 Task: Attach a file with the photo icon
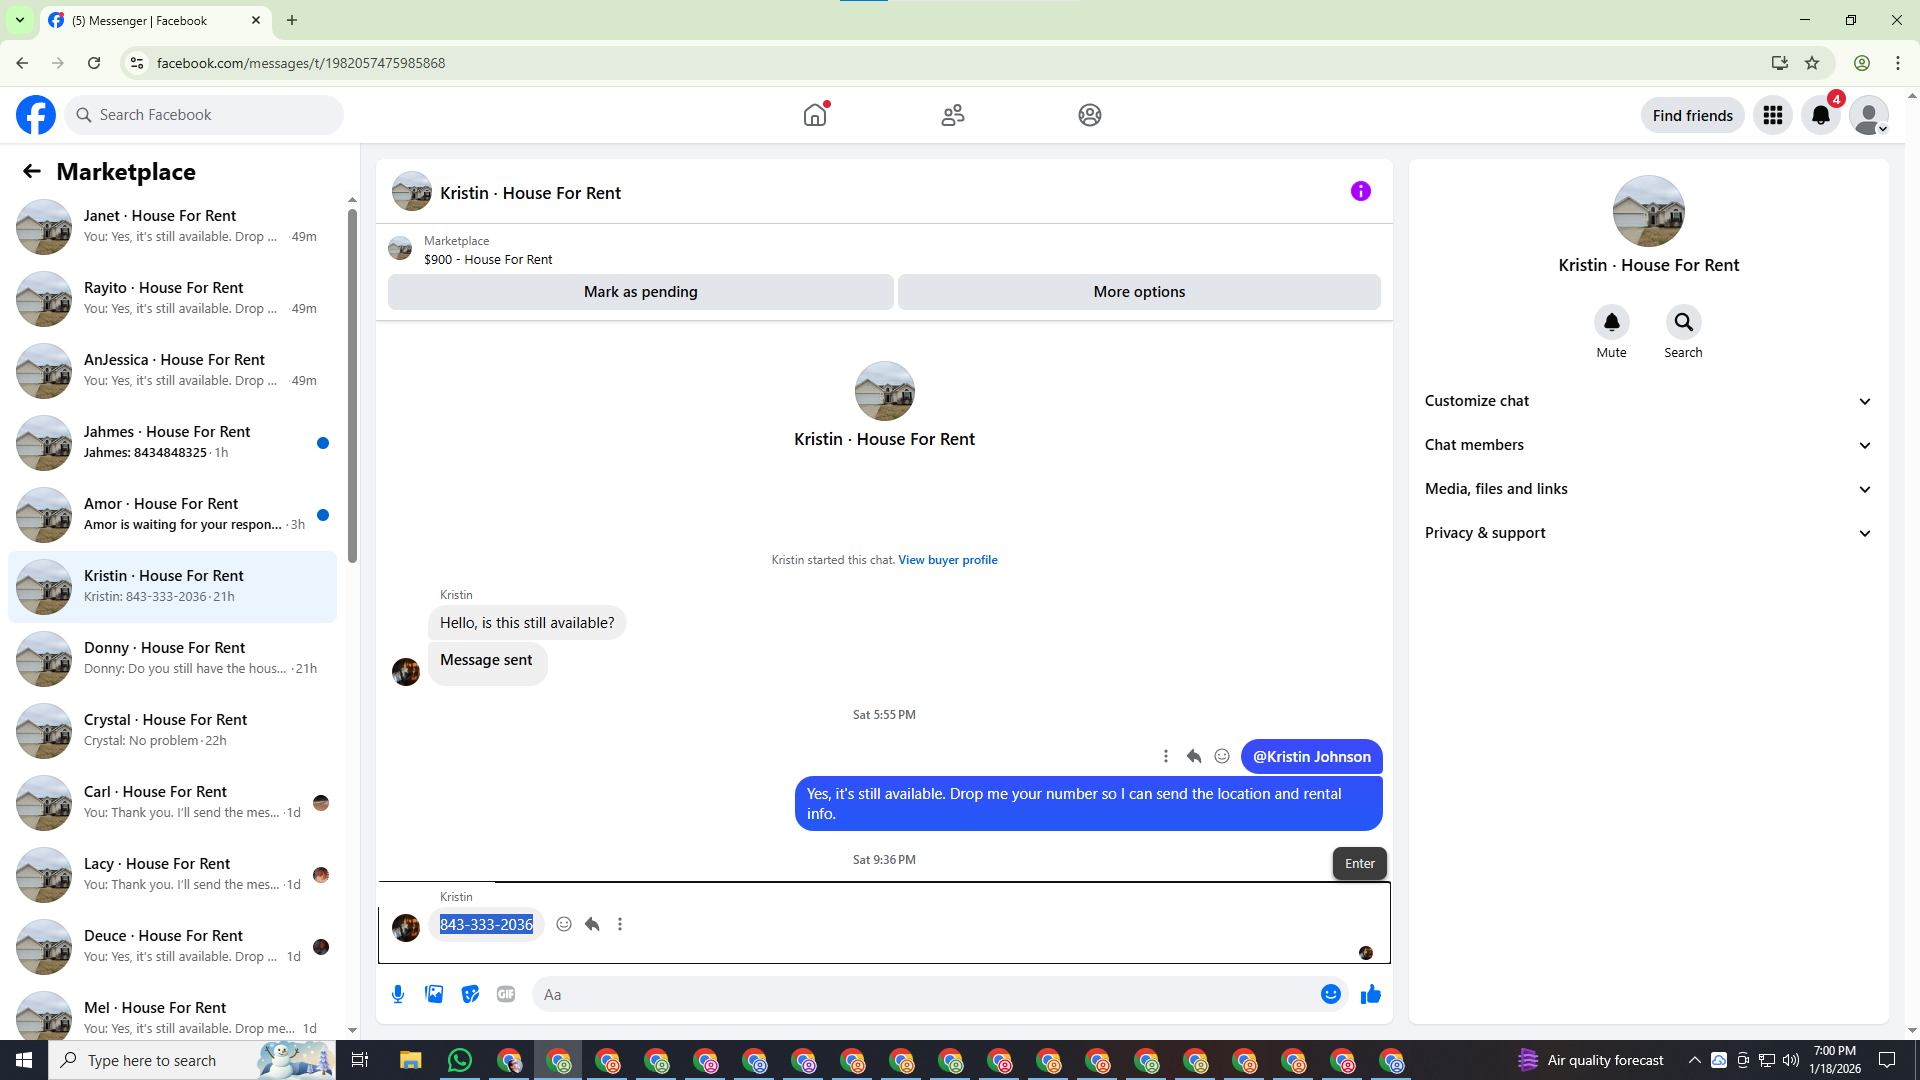point(434,994)
